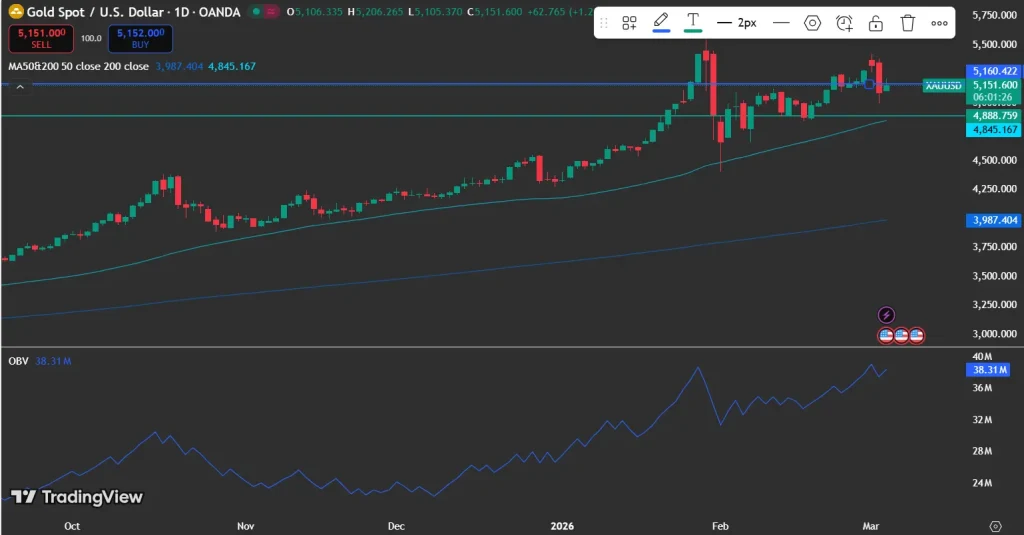Screen dimensions: 1024x535
Task: Click the 40 M OBV axis tick
Action: (x=982, y=357)
